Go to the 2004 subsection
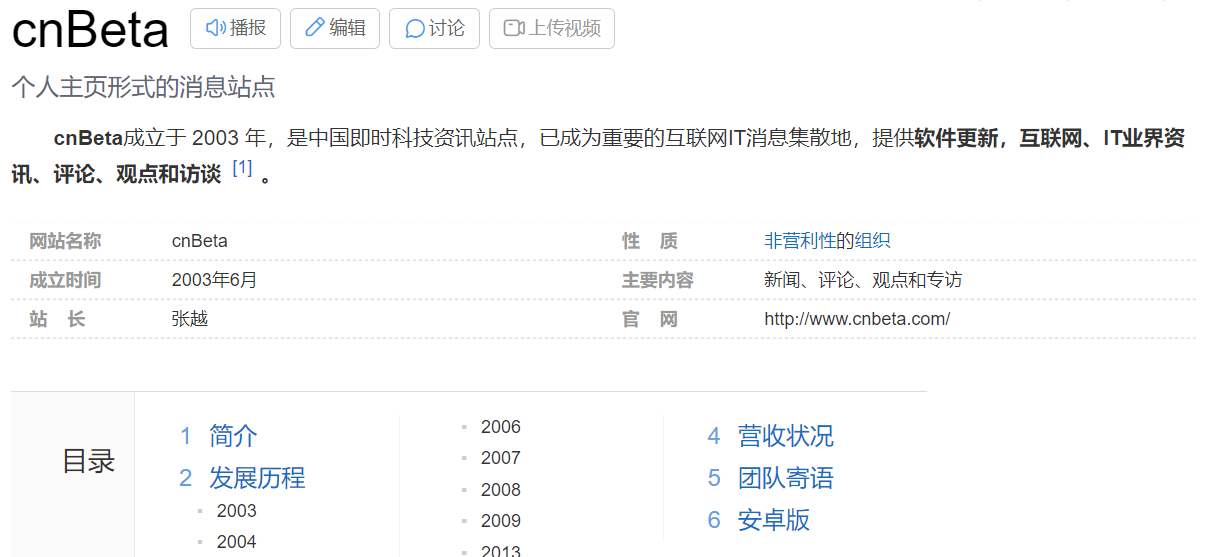This screenshot has width=1227, height=557. pos(236,542)
